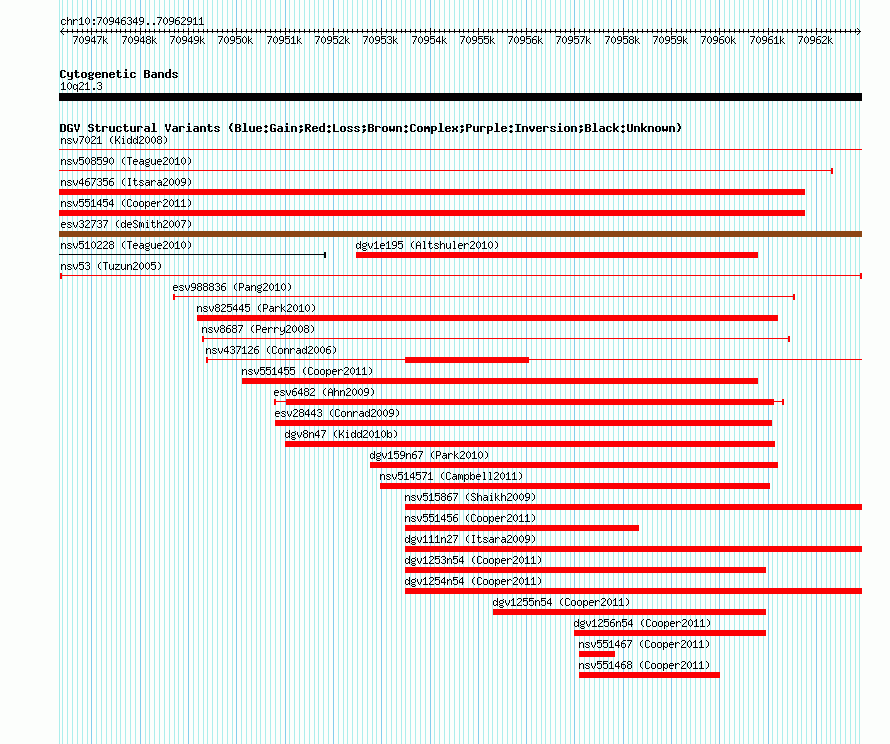This screenshot has height=744, width=890.
Task: Click the 70954k ruler tick label
Action: point(429,40)
